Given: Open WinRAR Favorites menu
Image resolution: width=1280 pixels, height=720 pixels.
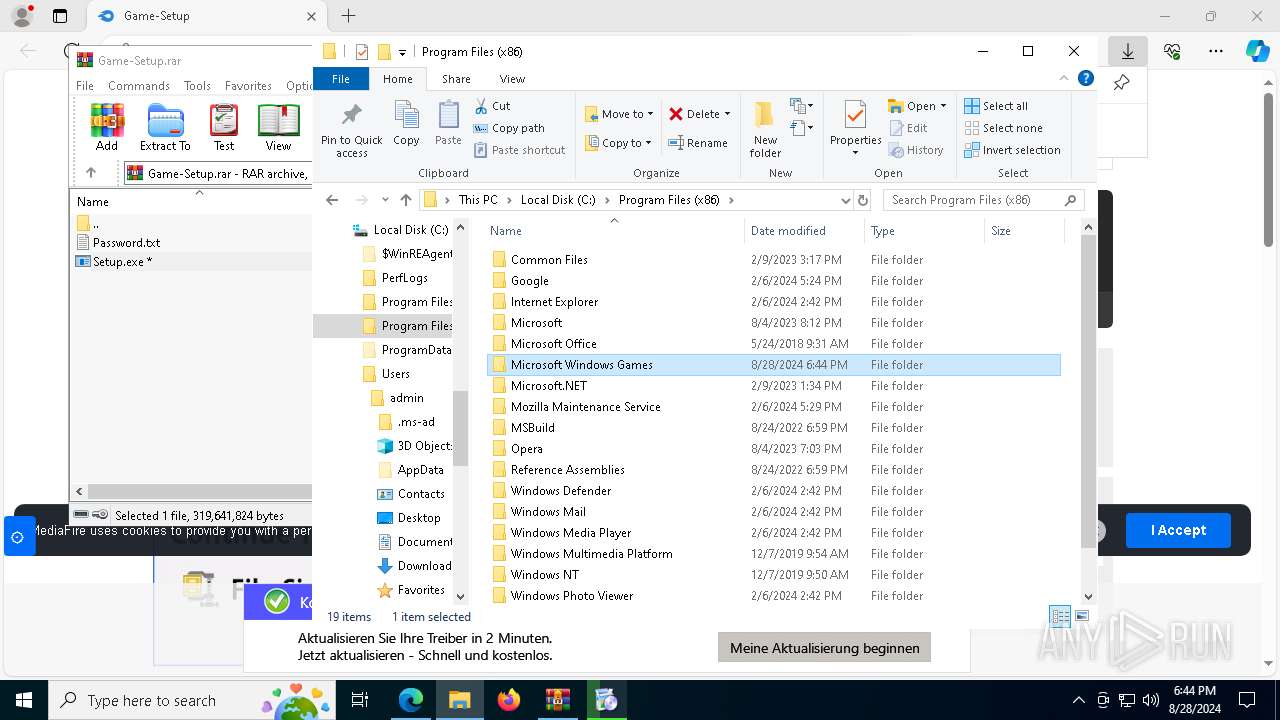Looking at the screenshot, I should coord(248,86).
